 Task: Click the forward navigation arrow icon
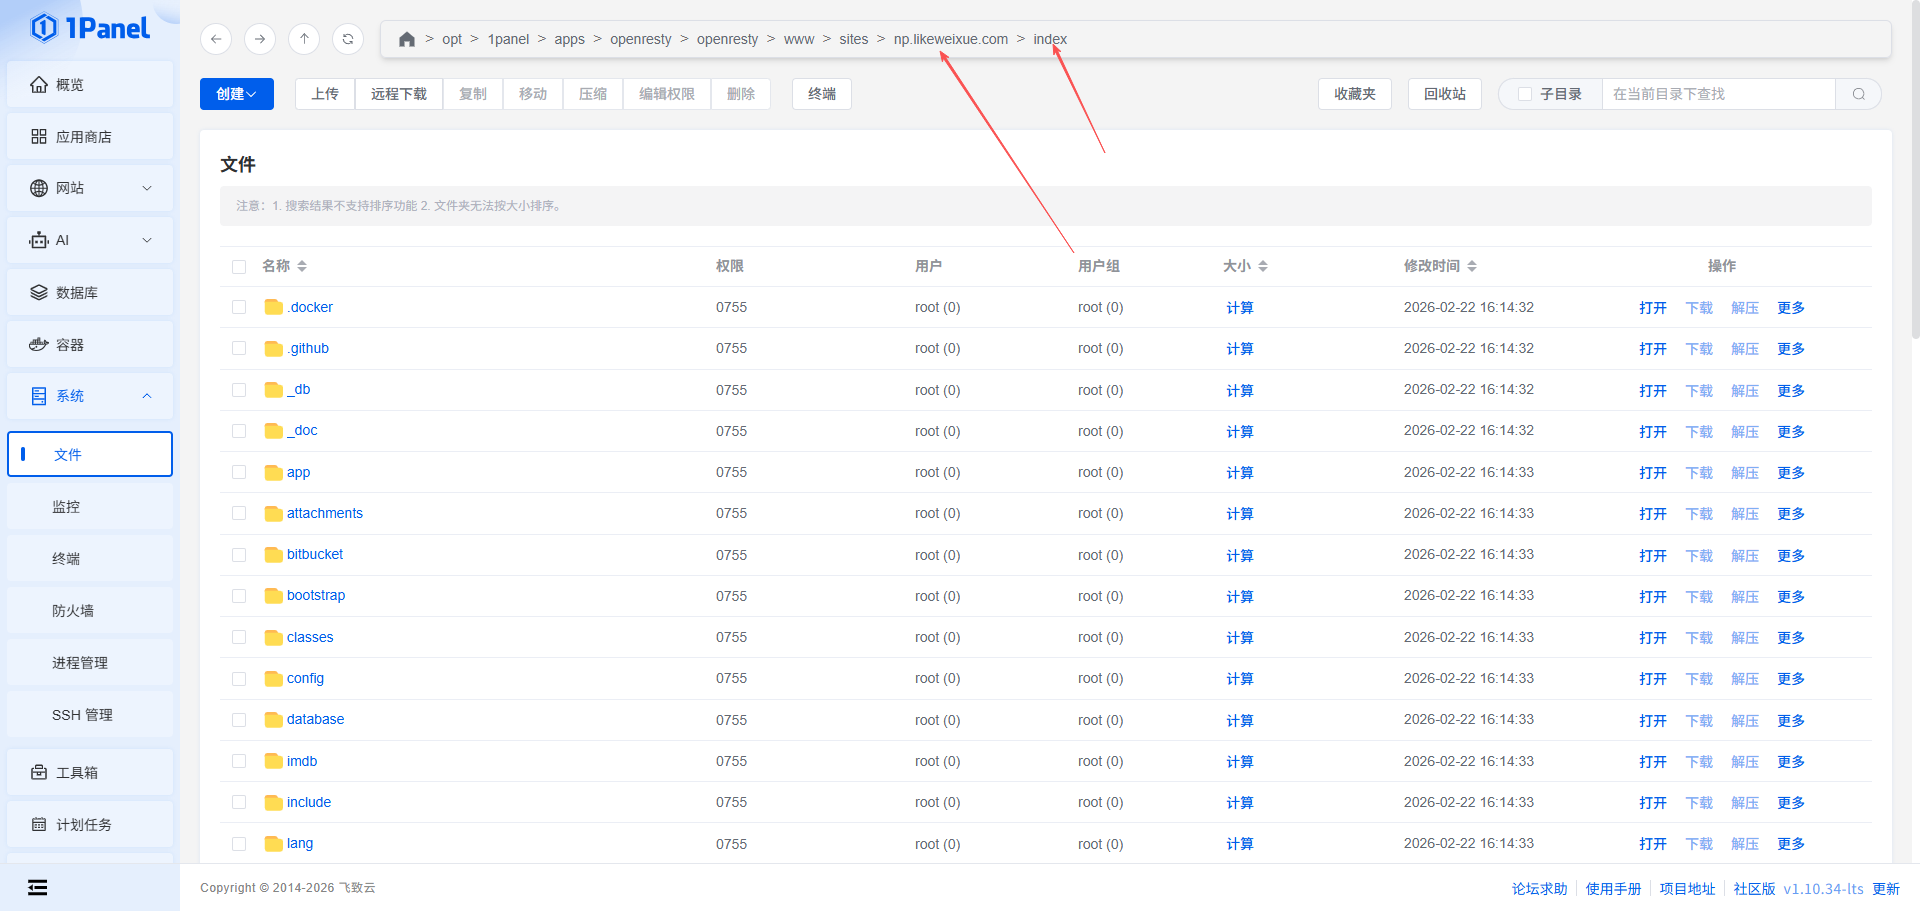260,39
